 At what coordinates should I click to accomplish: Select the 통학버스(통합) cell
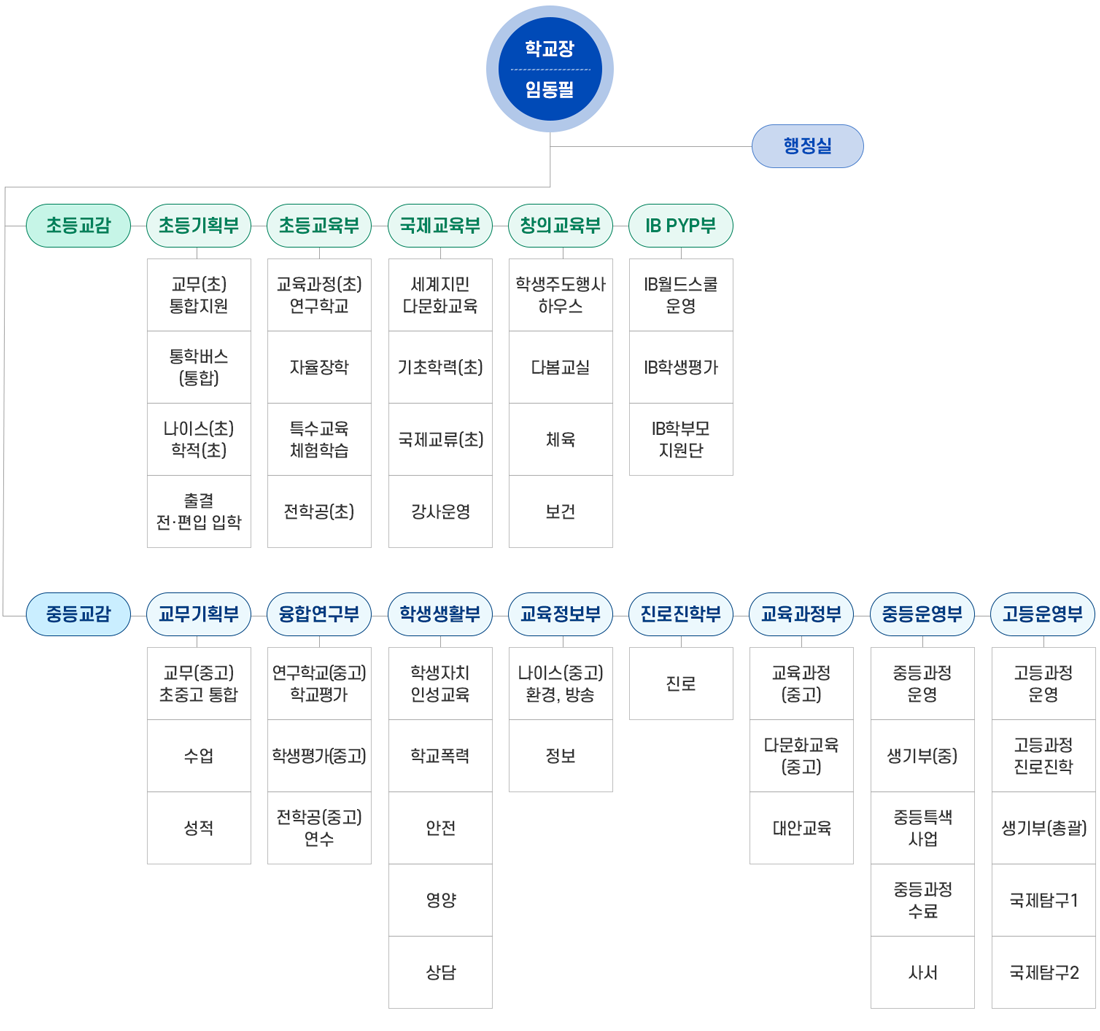click(x=199, y=367)
